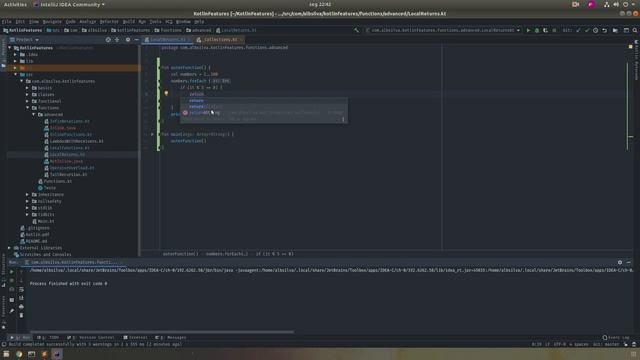Open the run configuration dropdown
The width and height of the screenshot is (640, 360).
coord(443,30)
